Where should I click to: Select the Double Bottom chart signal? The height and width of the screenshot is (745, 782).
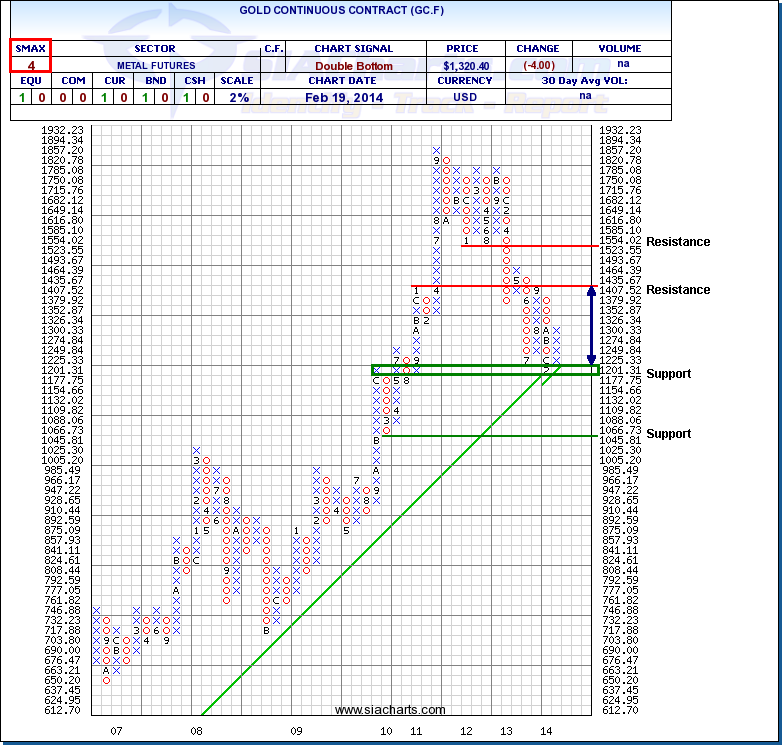[353, 65]
